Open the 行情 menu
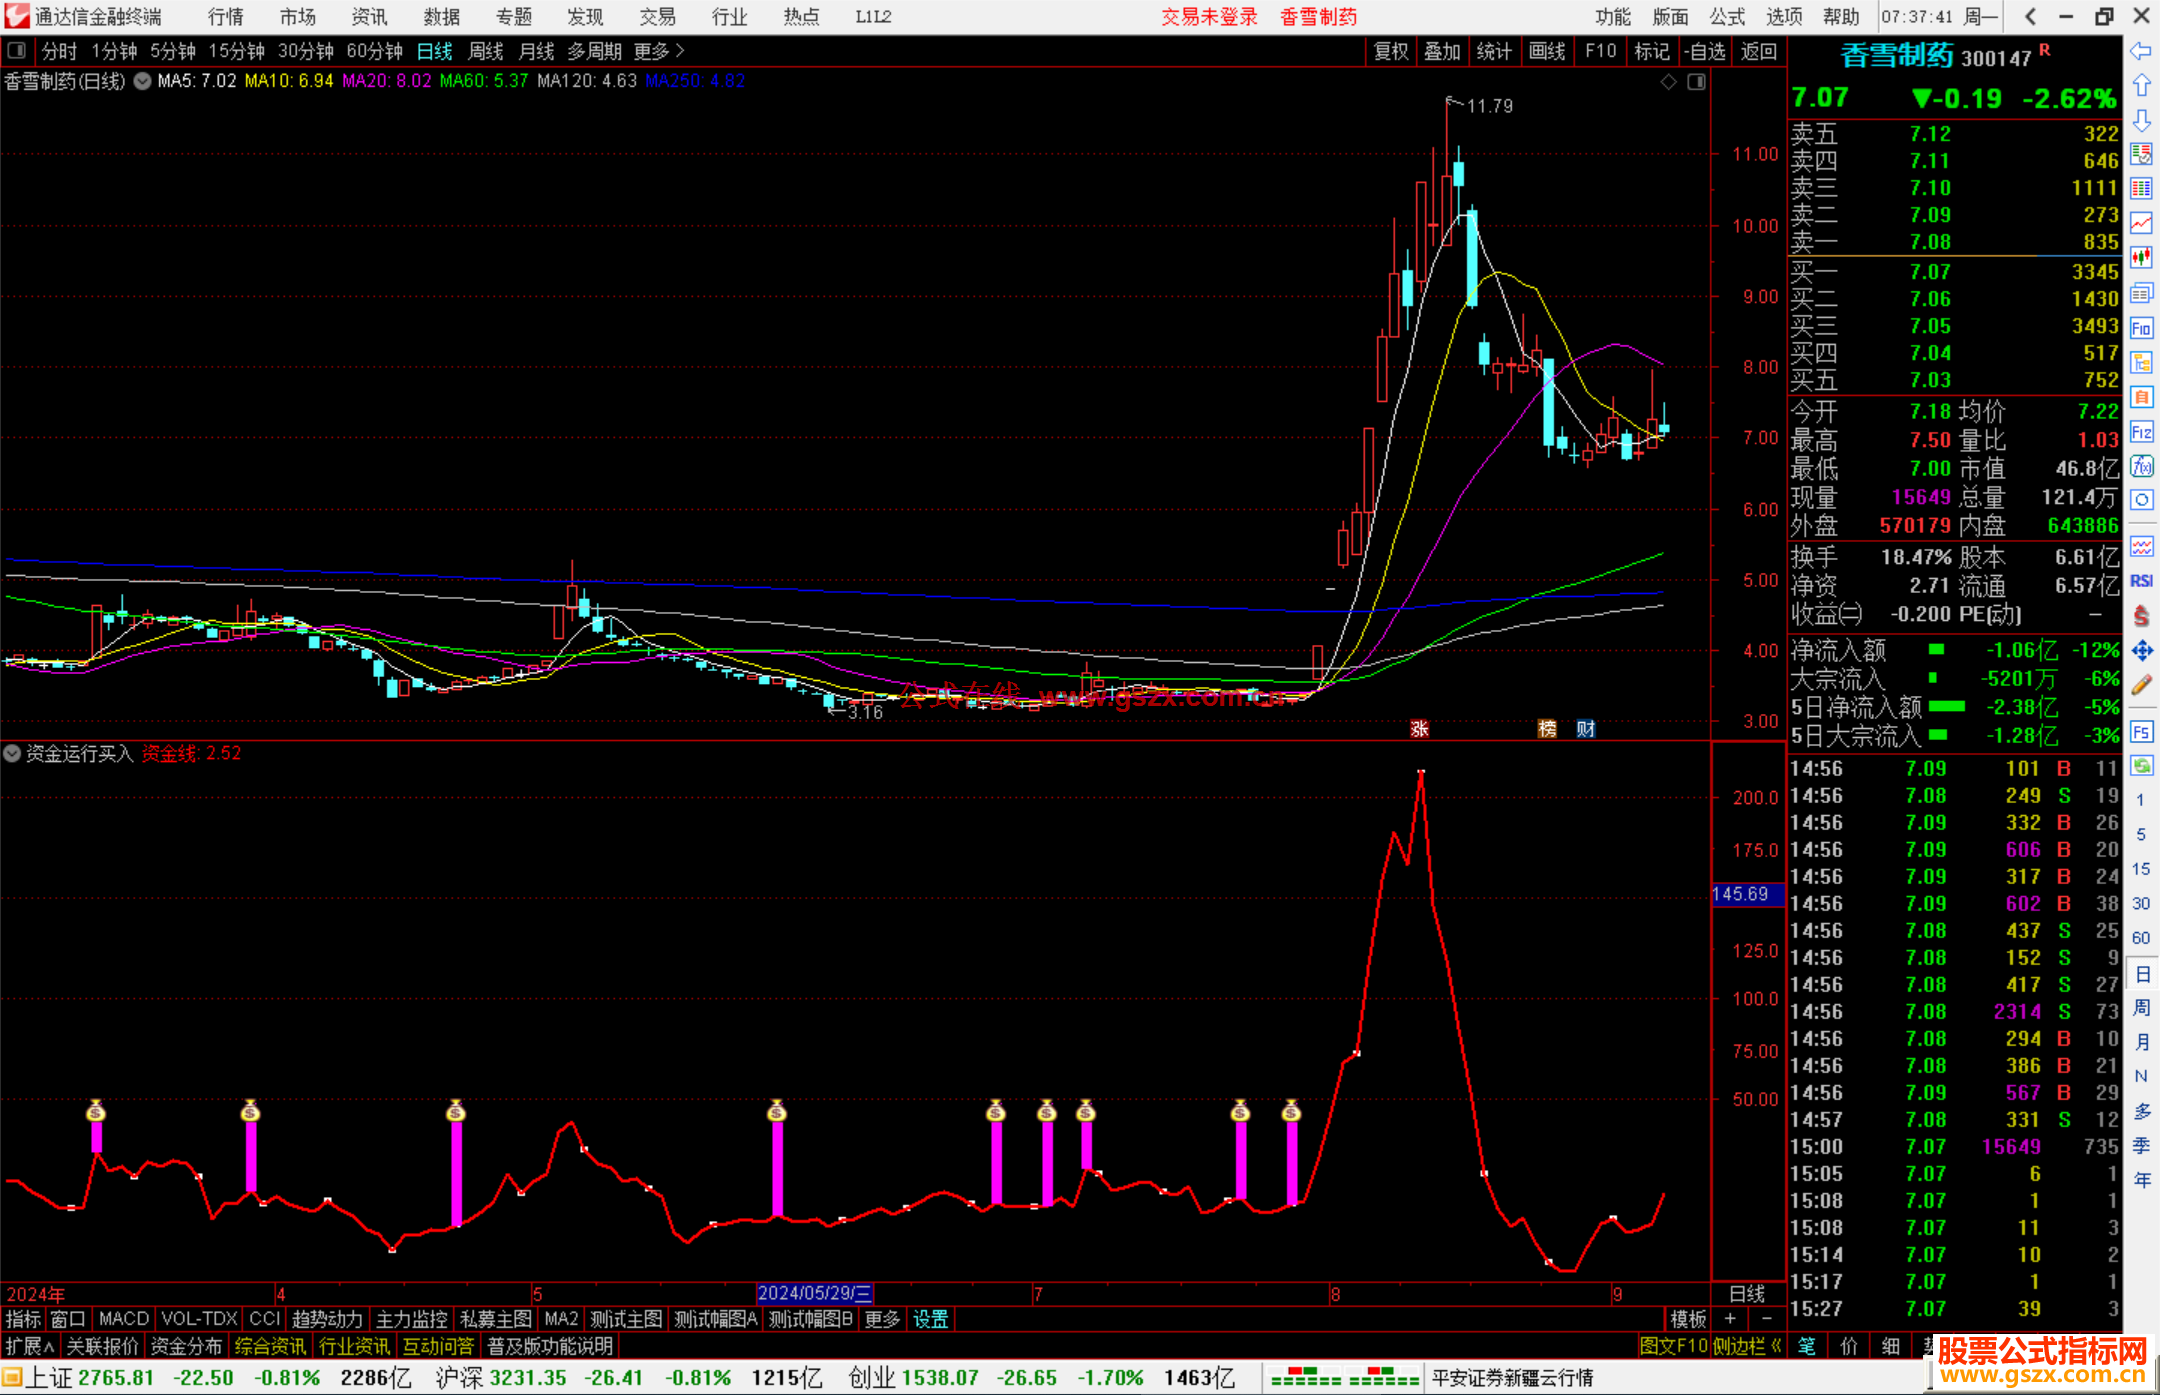This screenshot has height=1395, width=2160. click(226, 17)
